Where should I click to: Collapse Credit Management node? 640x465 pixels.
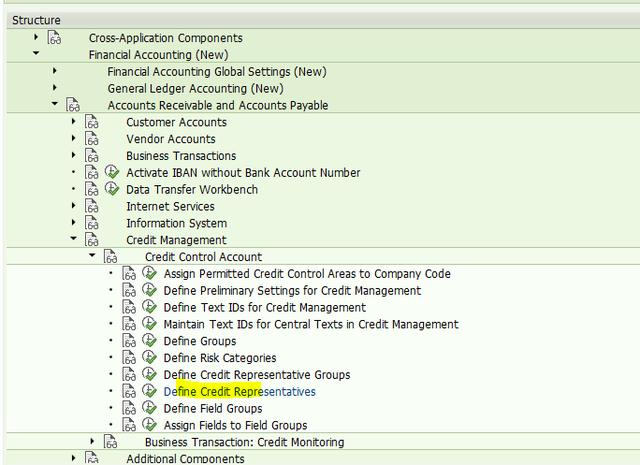click(73, 238)
